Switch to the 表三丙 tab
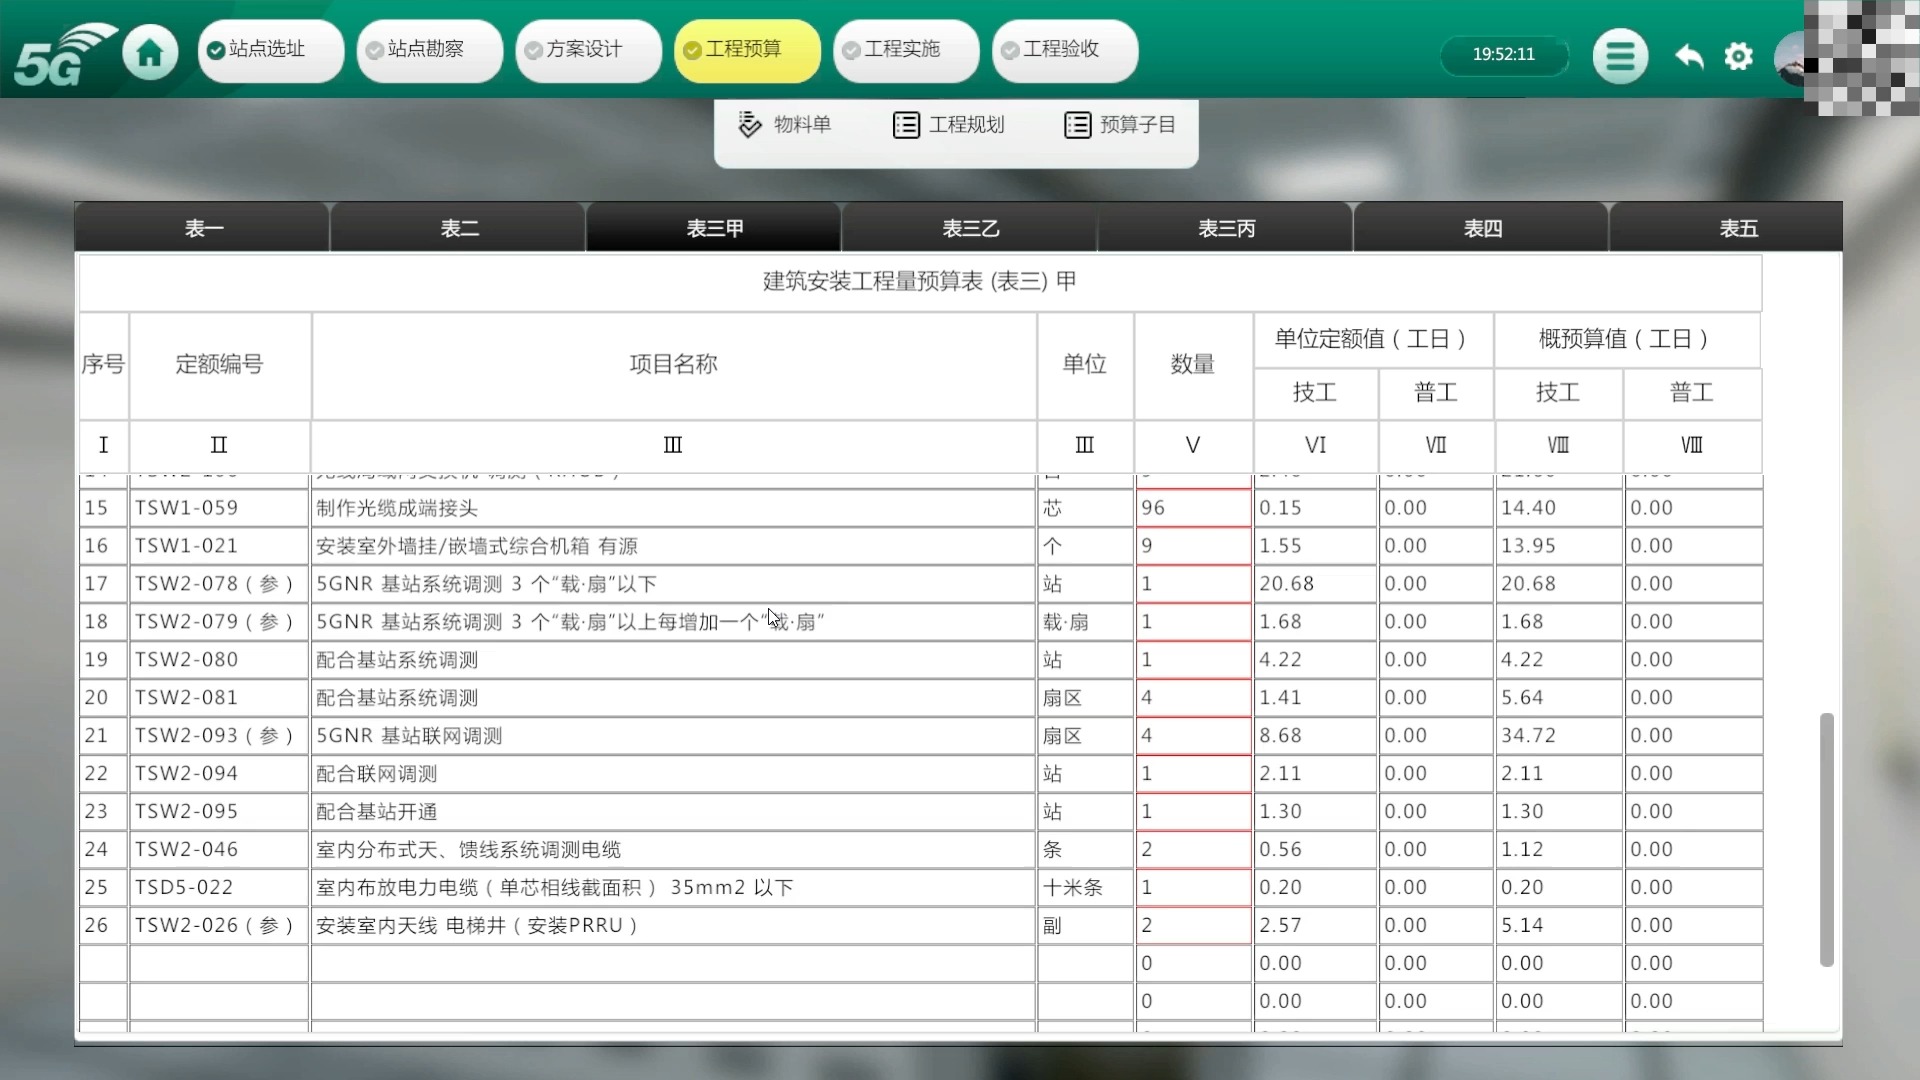Screen dimensions: 1920x1080 [x=1226, y=228]
